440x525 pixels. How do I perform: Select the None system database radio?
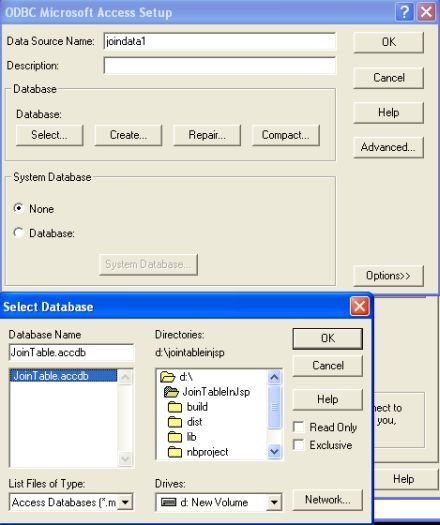click(x=18, y=208)
